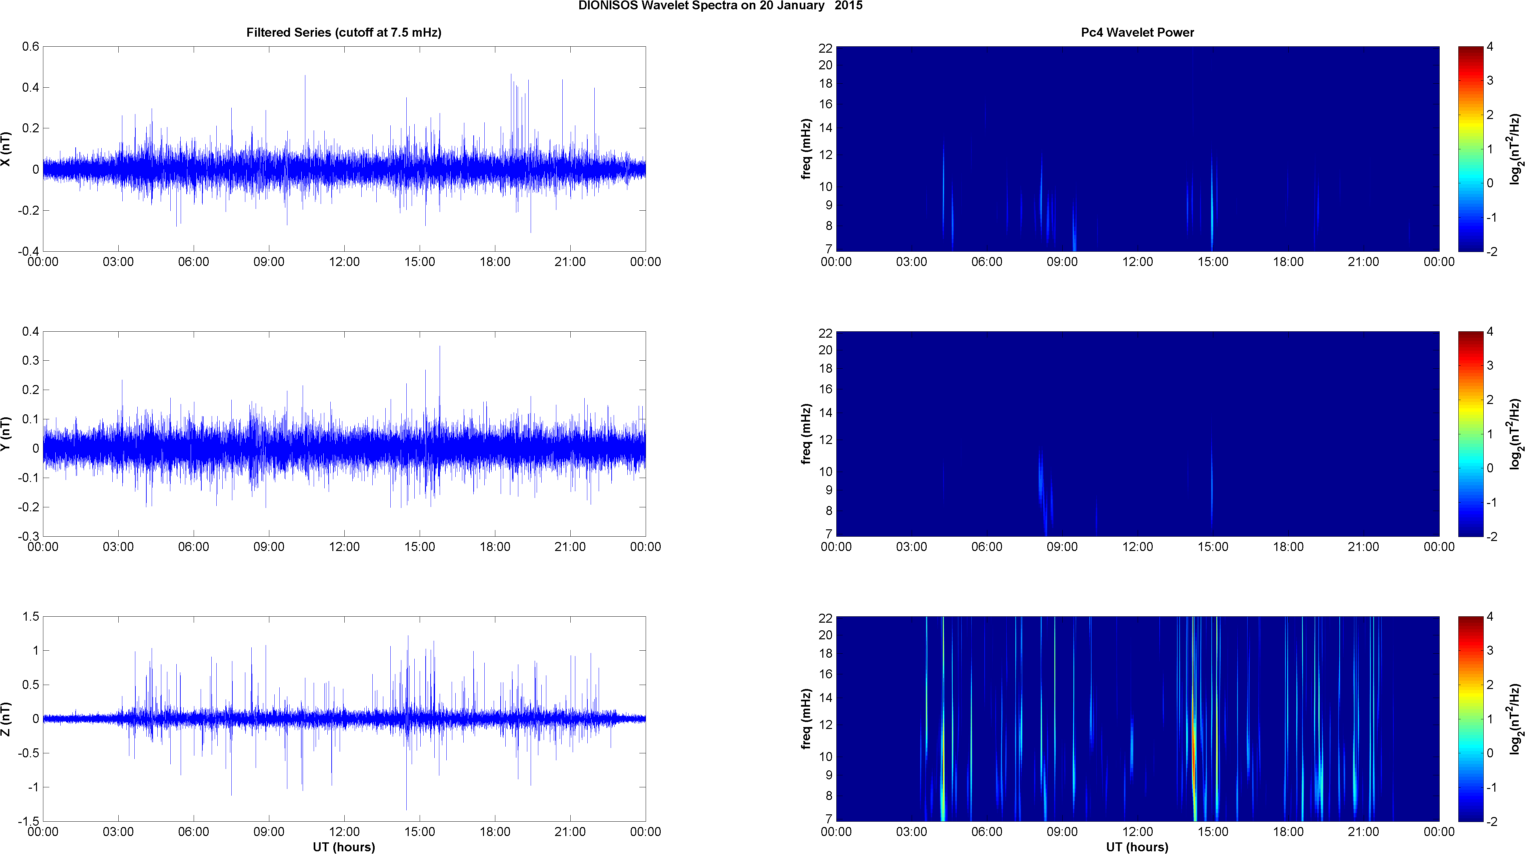Select the 'Y (nT)' axis label
The width and height of the screenshot is (1525, 854).
(x=6, y=434)
